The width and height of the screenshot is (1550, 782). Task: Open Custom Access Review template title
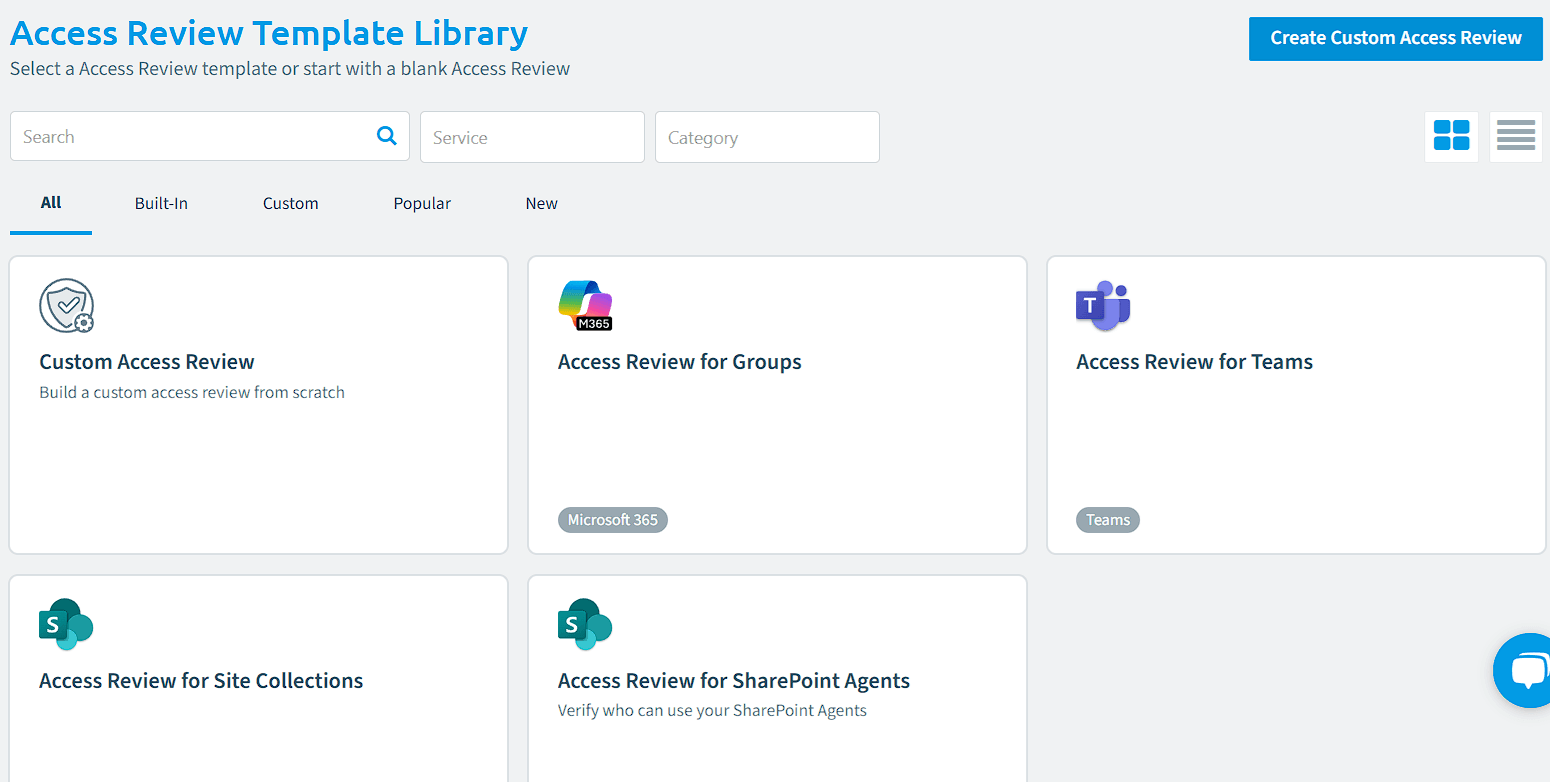point(147,362)
